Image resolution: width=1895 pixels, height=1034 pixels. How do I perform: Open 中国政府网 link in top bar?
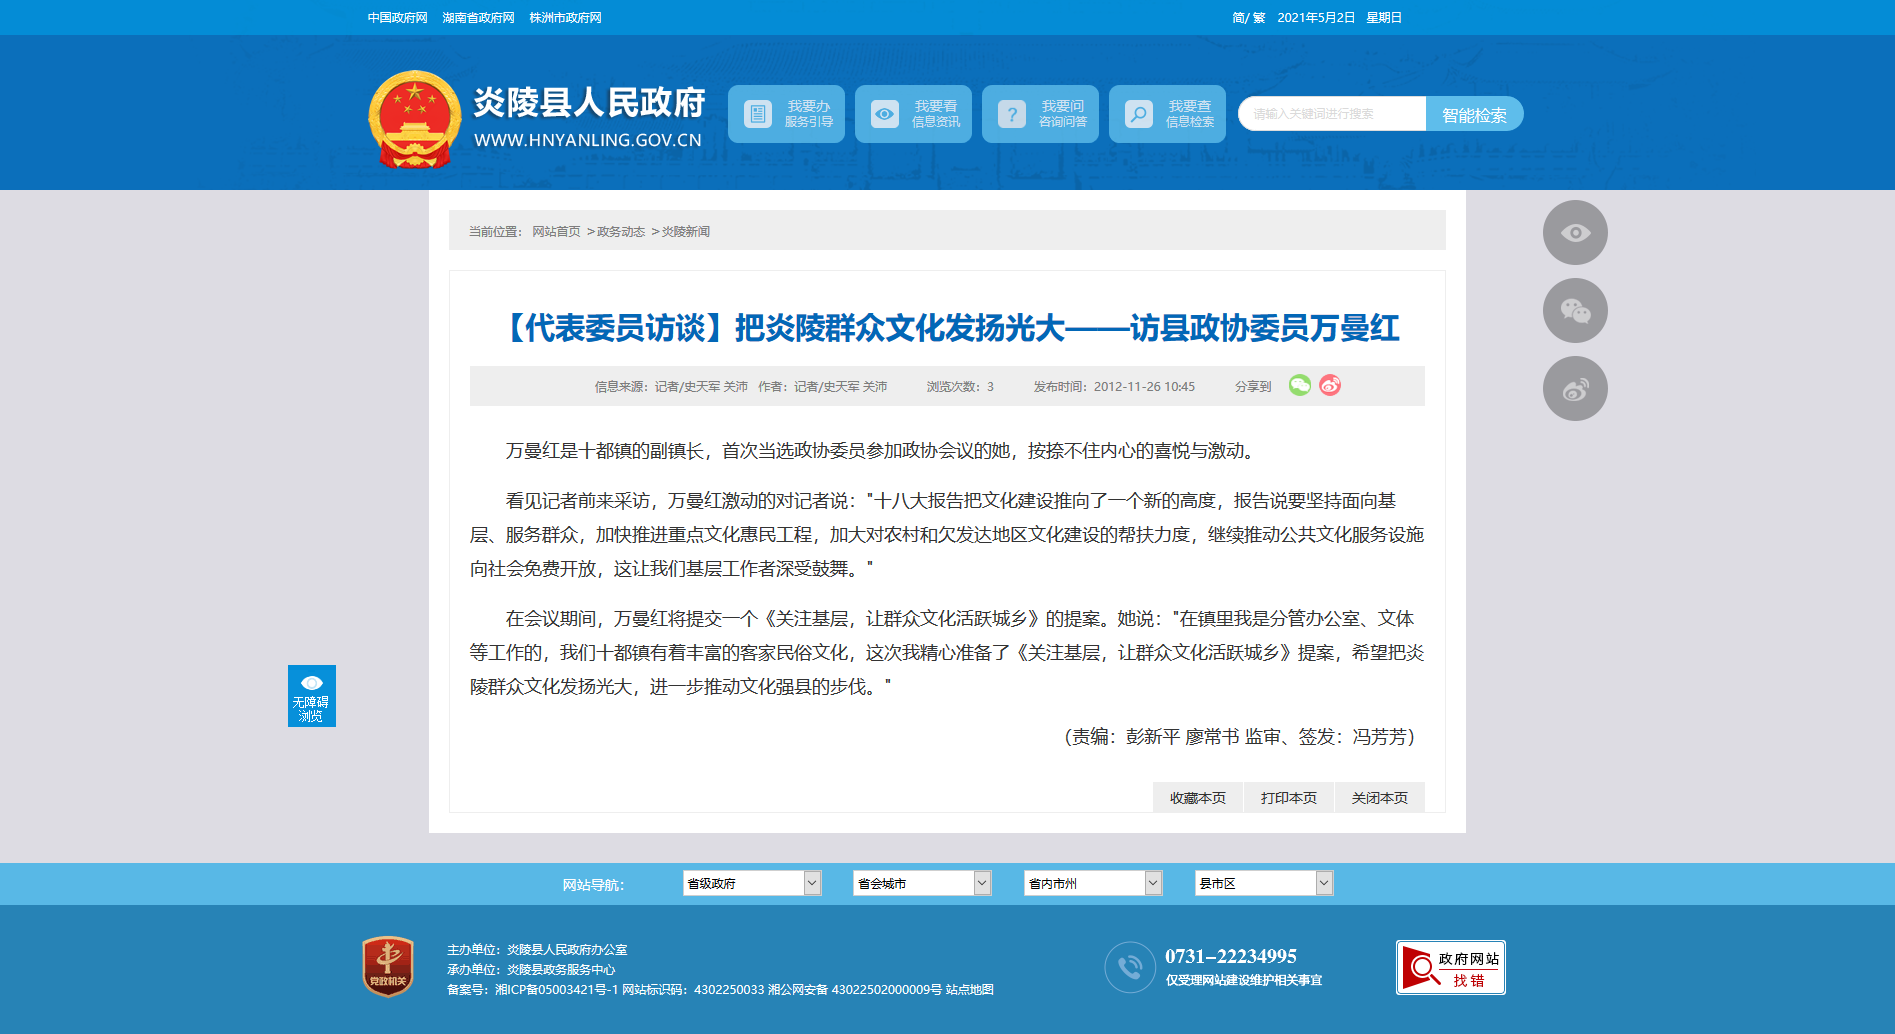[397, 18]
